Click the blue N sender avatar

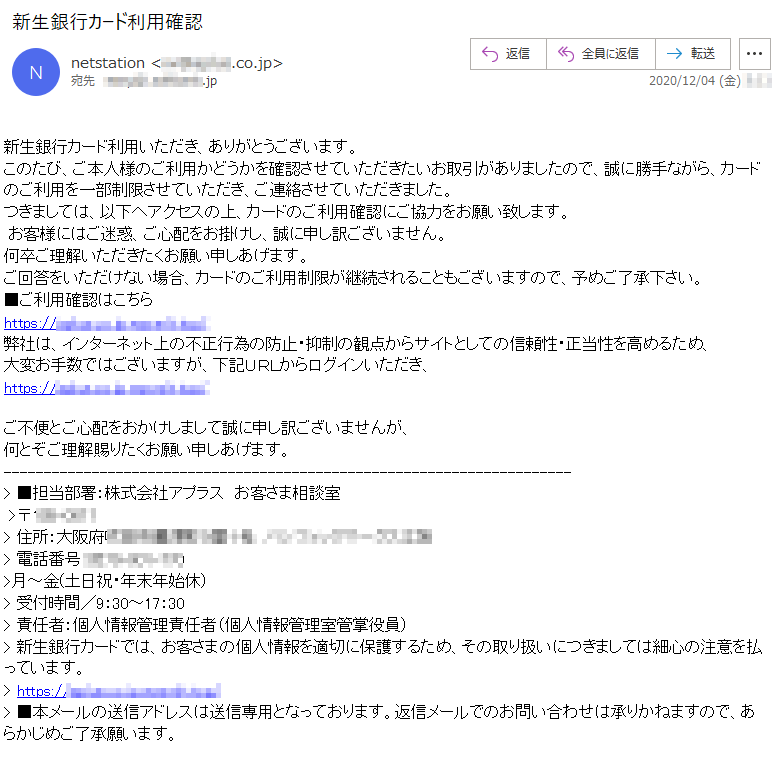pyautogui.click(x=36, y=72)
